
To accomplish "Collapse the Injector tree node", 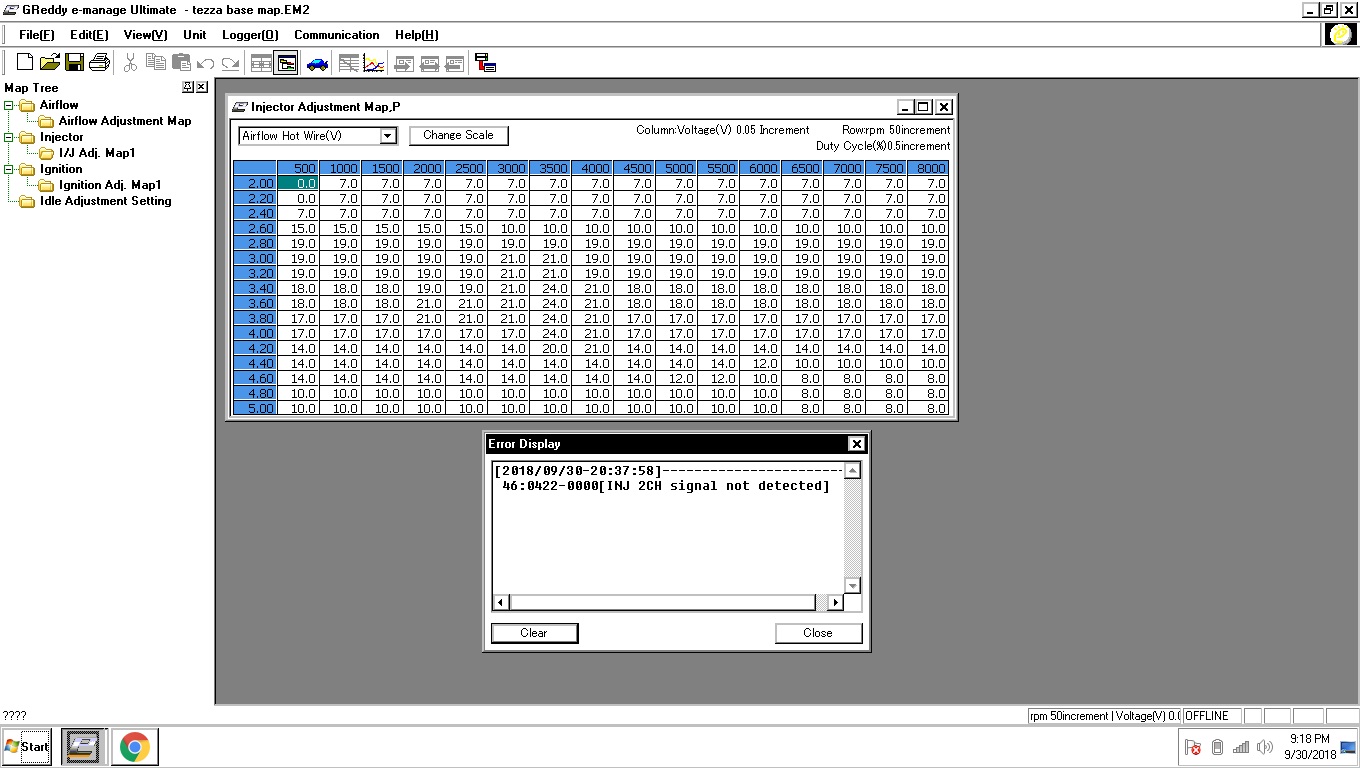I will click(9, 137).
